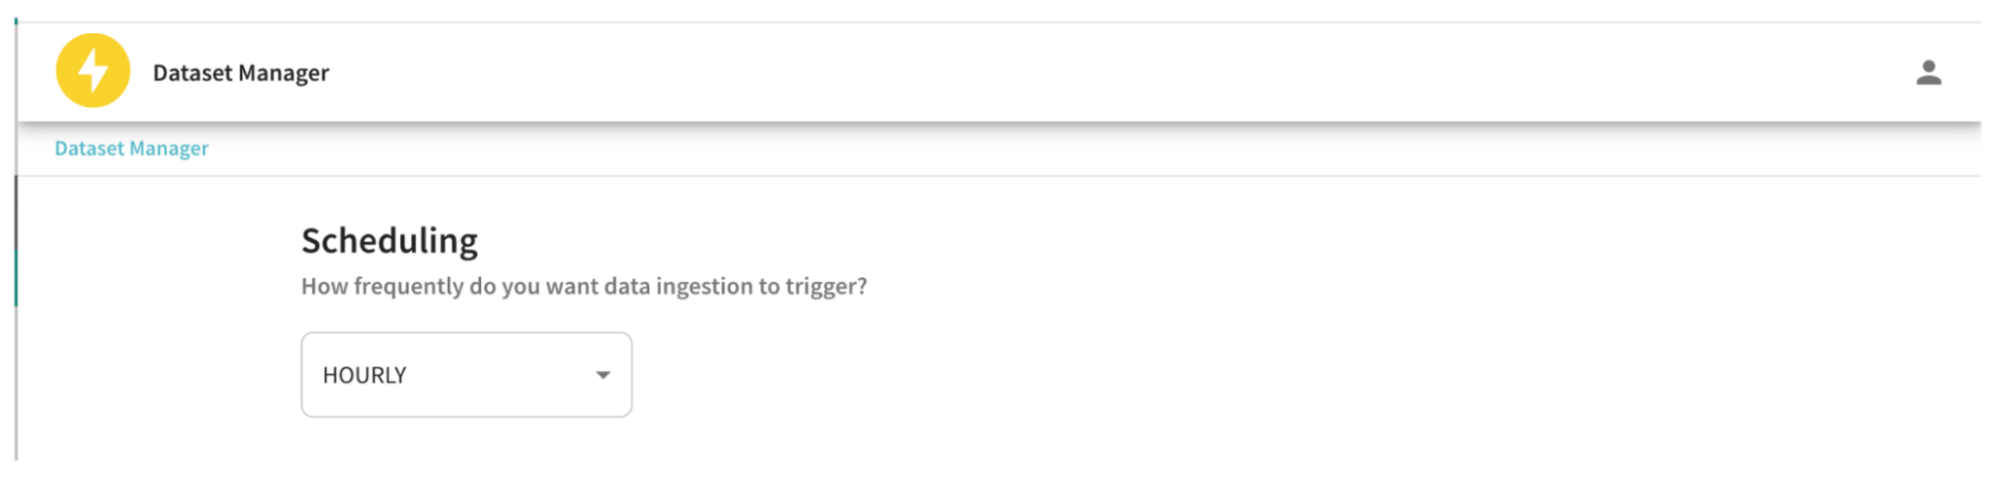Click the word "Scheduling" title
The image size is (1999, 483).
389,241
